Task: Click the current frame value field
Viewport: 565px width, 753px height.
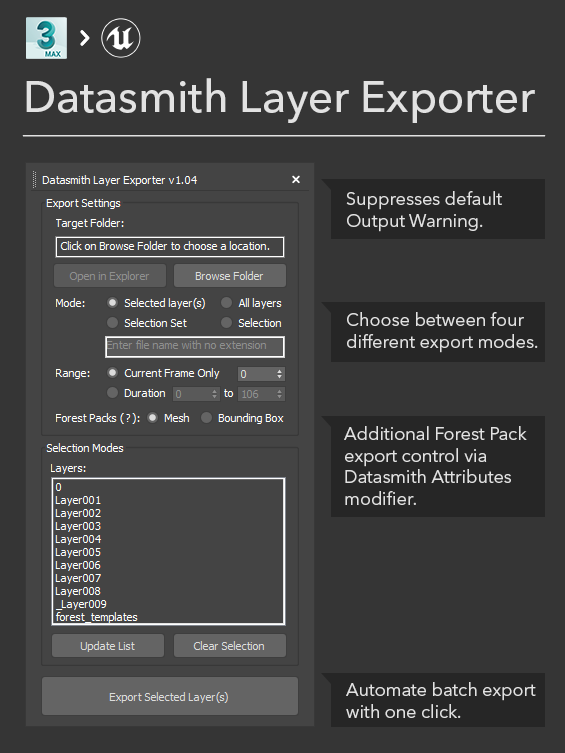Action: (x=256, y=374)
